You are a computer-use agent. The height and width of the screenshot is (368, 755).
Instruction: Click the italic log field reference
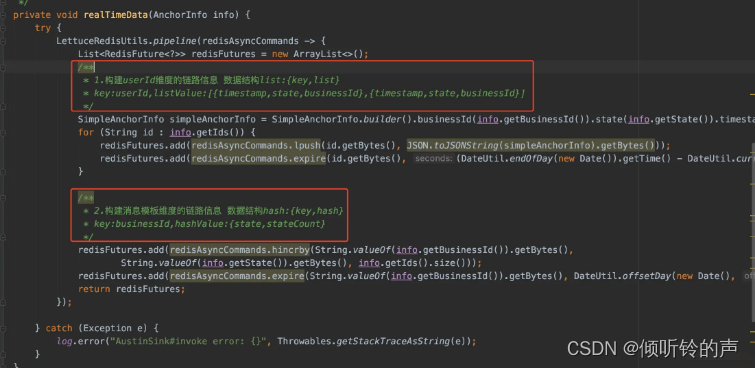[64, 341]
